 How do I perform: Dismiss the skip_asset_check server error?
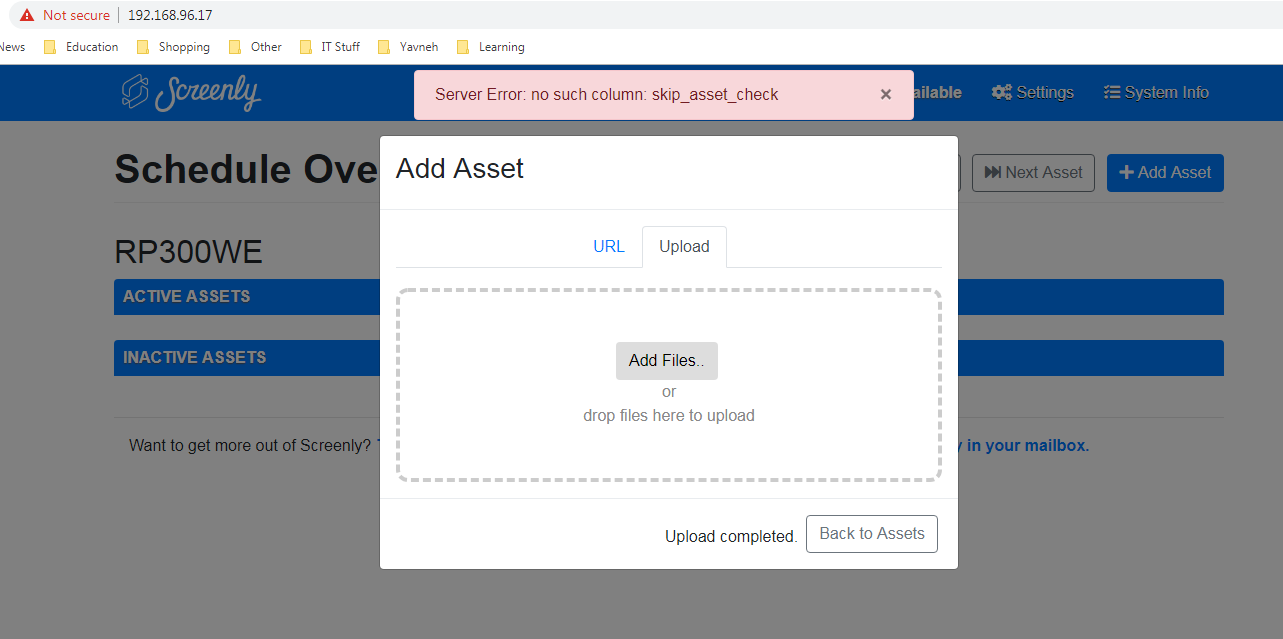886,94
